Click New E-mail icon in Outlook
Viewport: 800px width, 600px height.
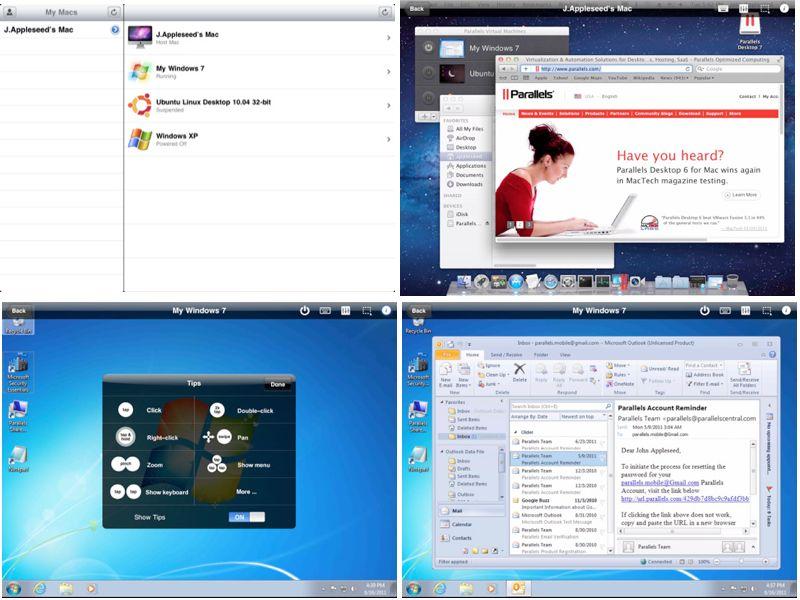click(x=445, y=373)
